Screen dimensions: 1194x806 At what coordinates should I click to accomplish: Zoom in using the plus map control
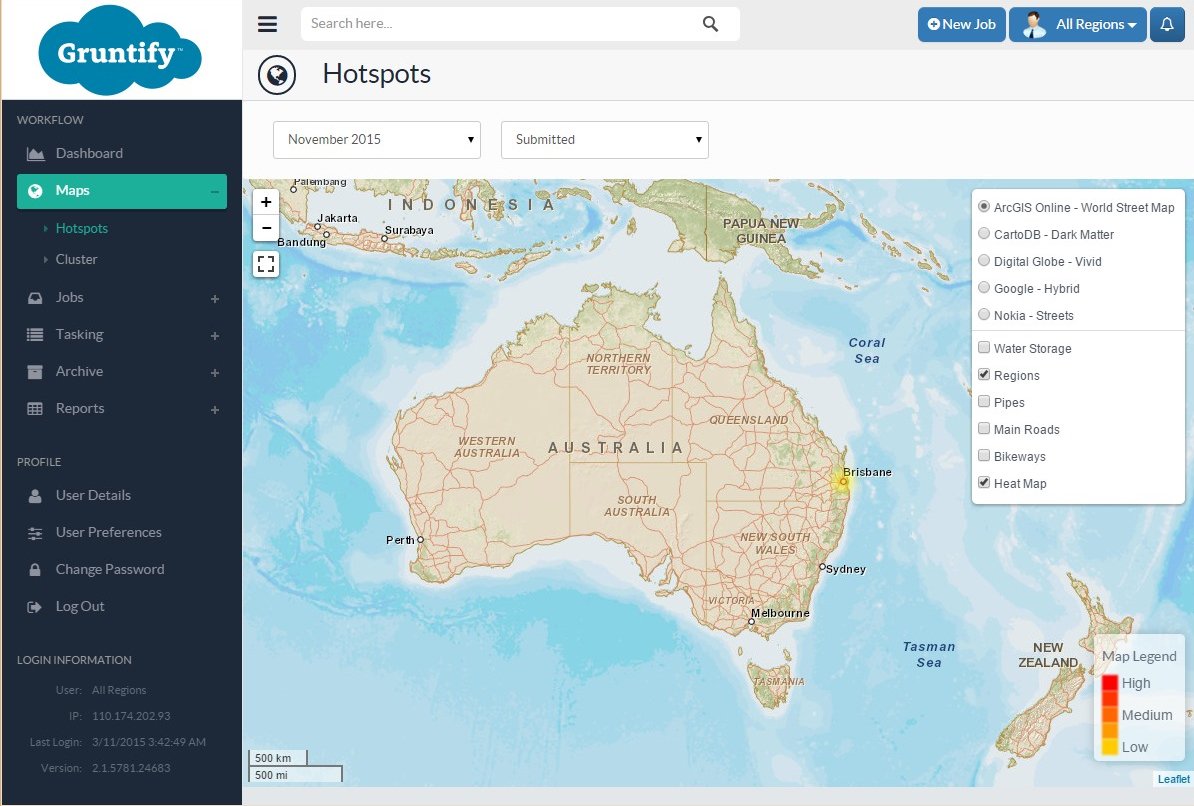coord(265,201)
